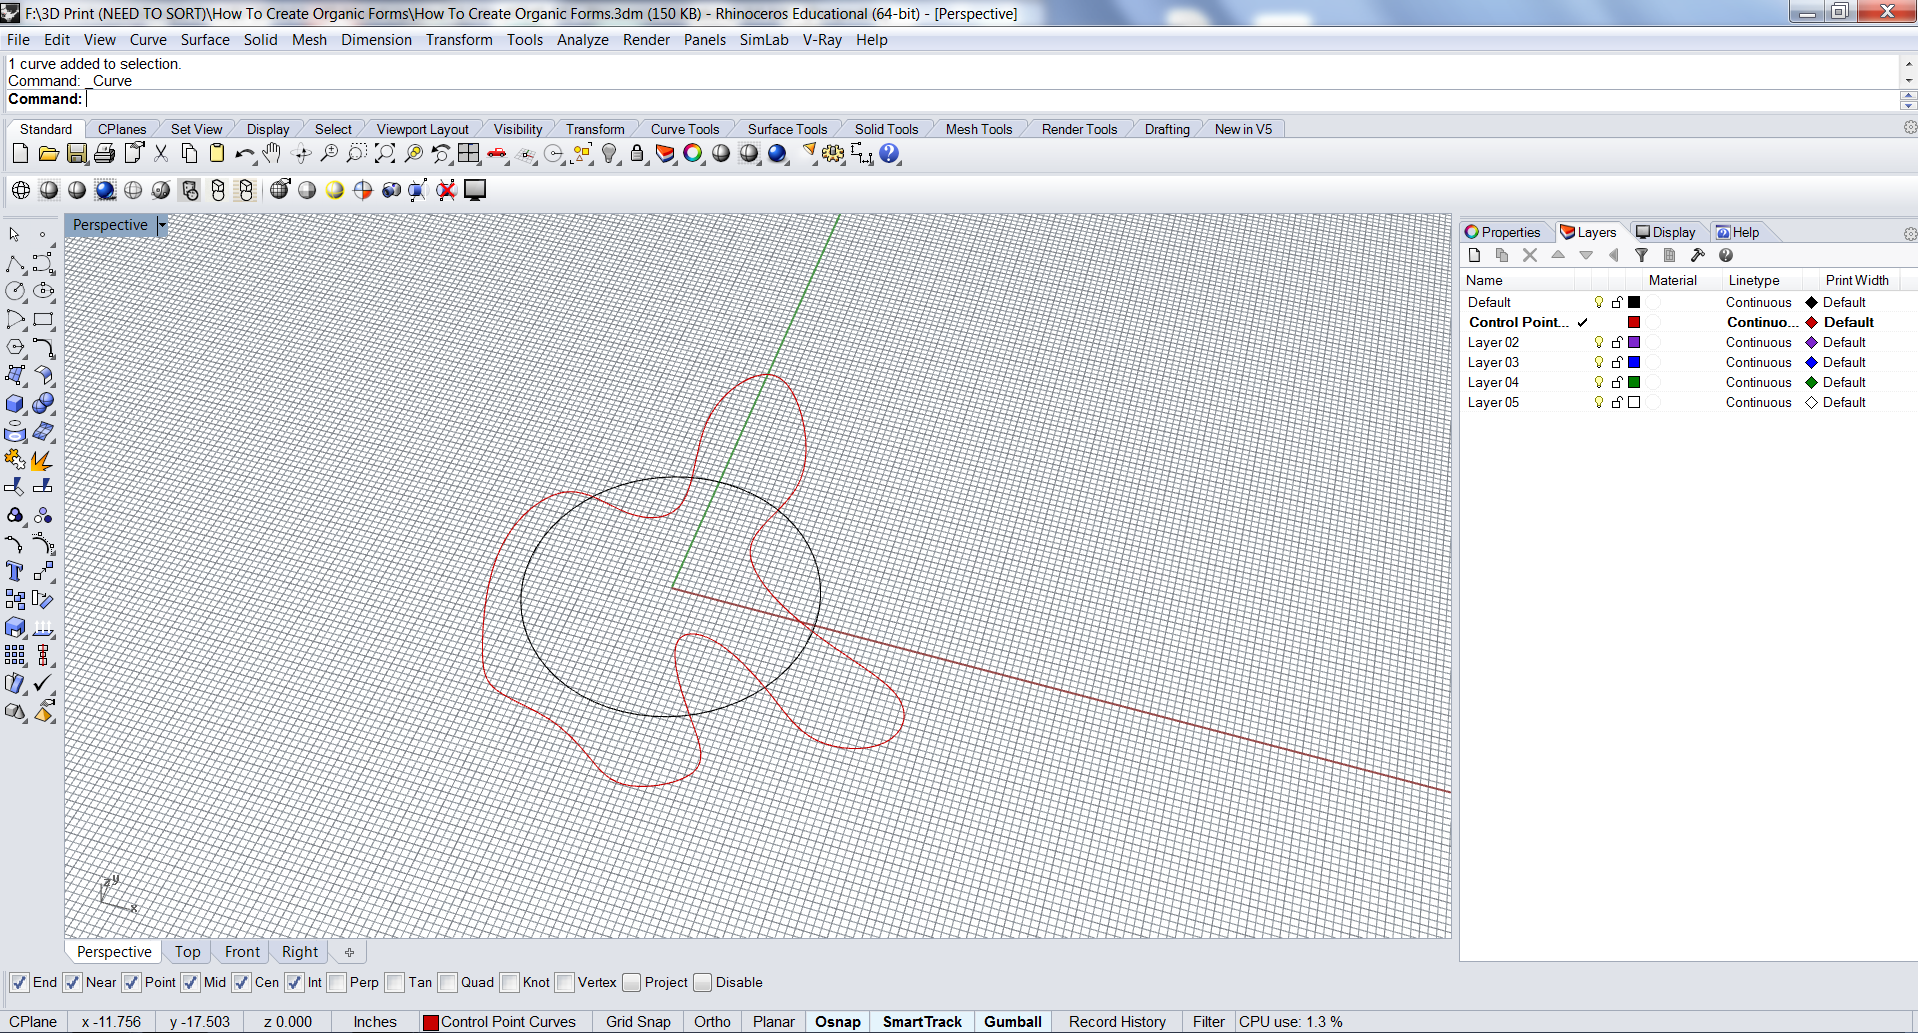Image resolution: width=1918 pixels, height=1033 pixels.
Task: Click the puzzle-piece Join tool
Action: coord(15,460)
